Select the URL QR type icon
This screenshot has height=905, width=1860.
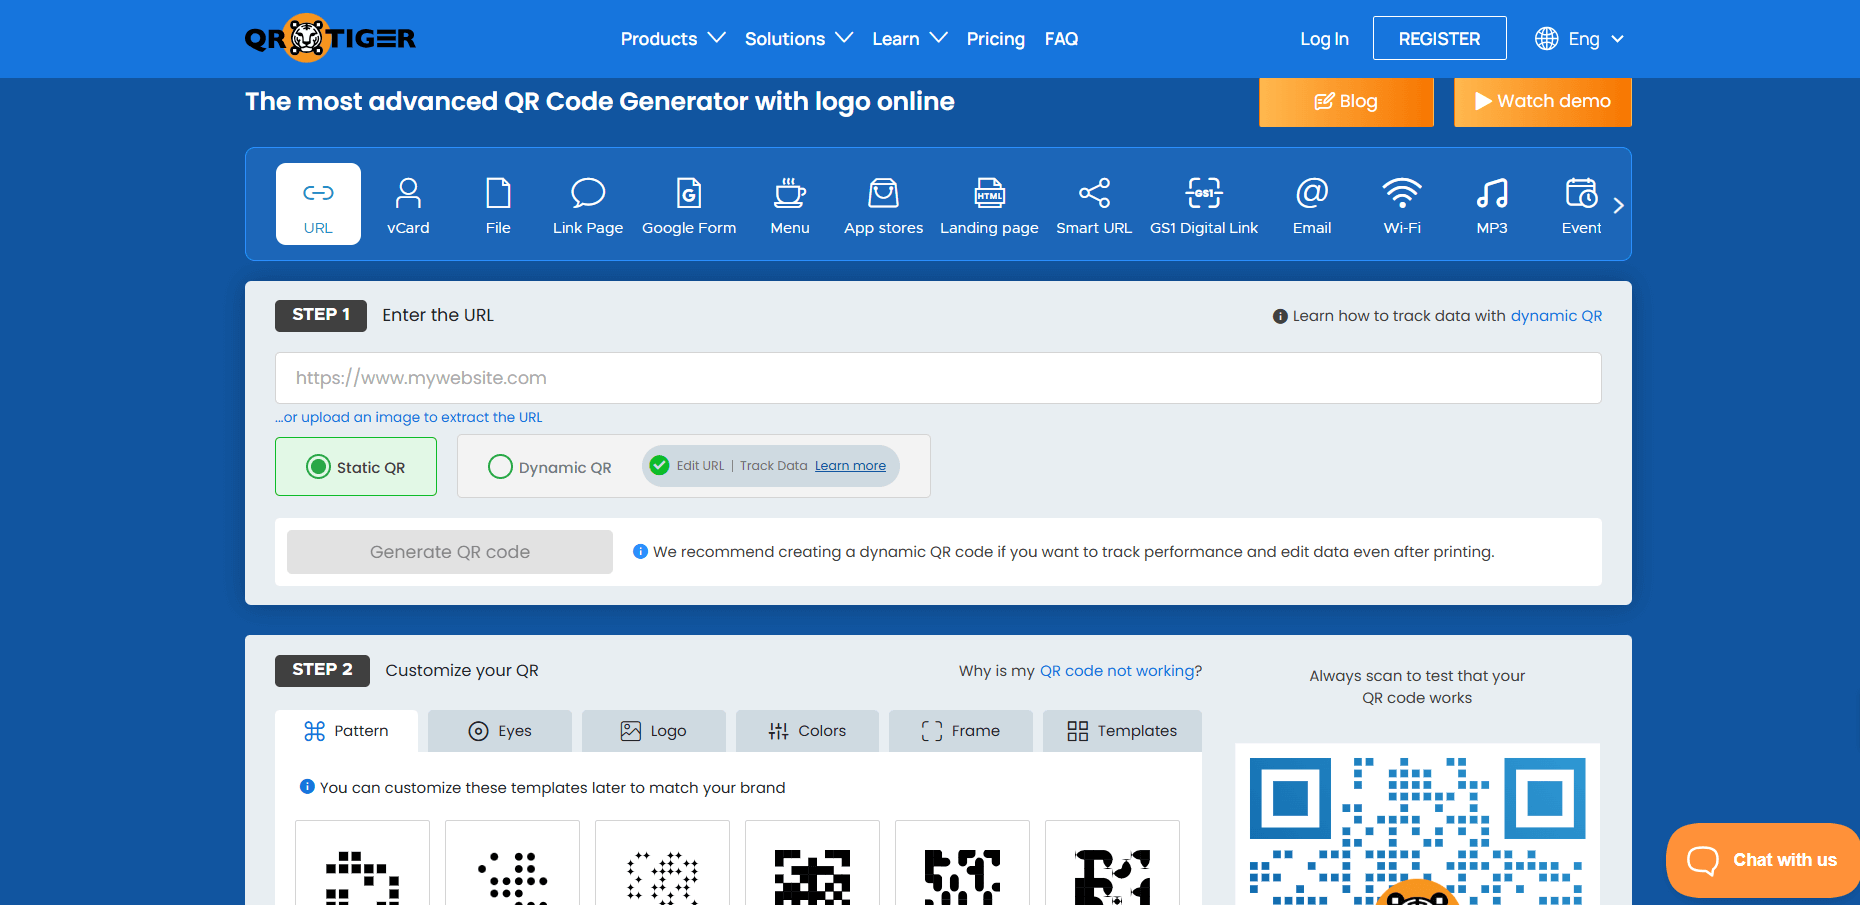(x=318, y=204)
